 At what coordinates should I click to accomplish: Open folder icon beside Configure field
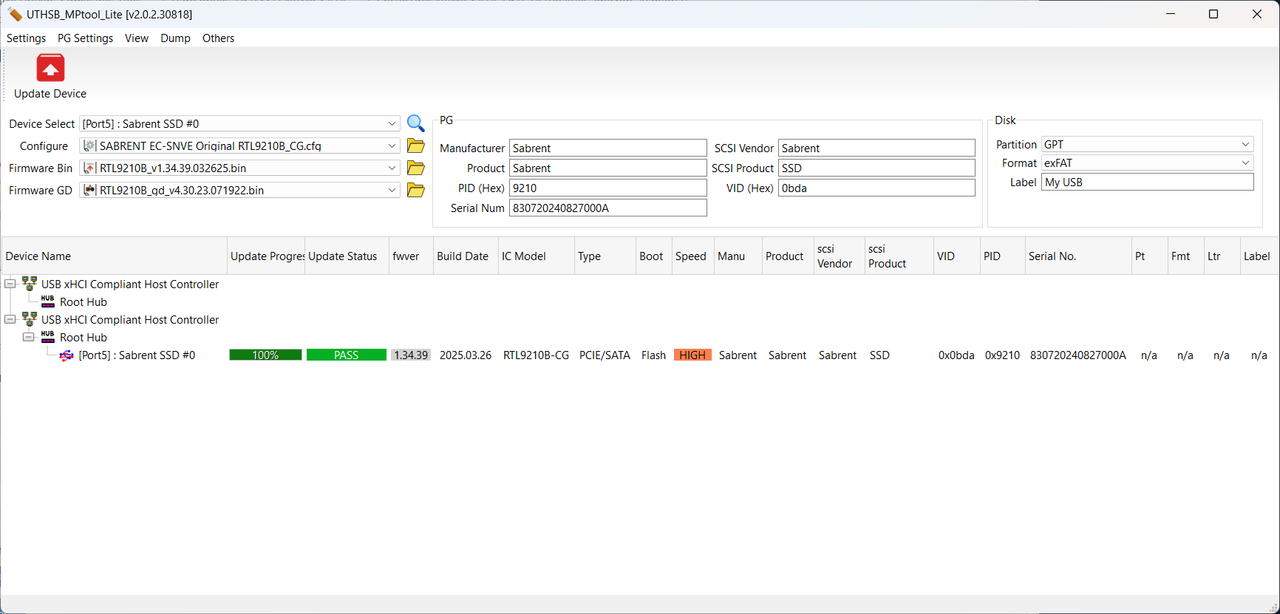coord(416,146)
